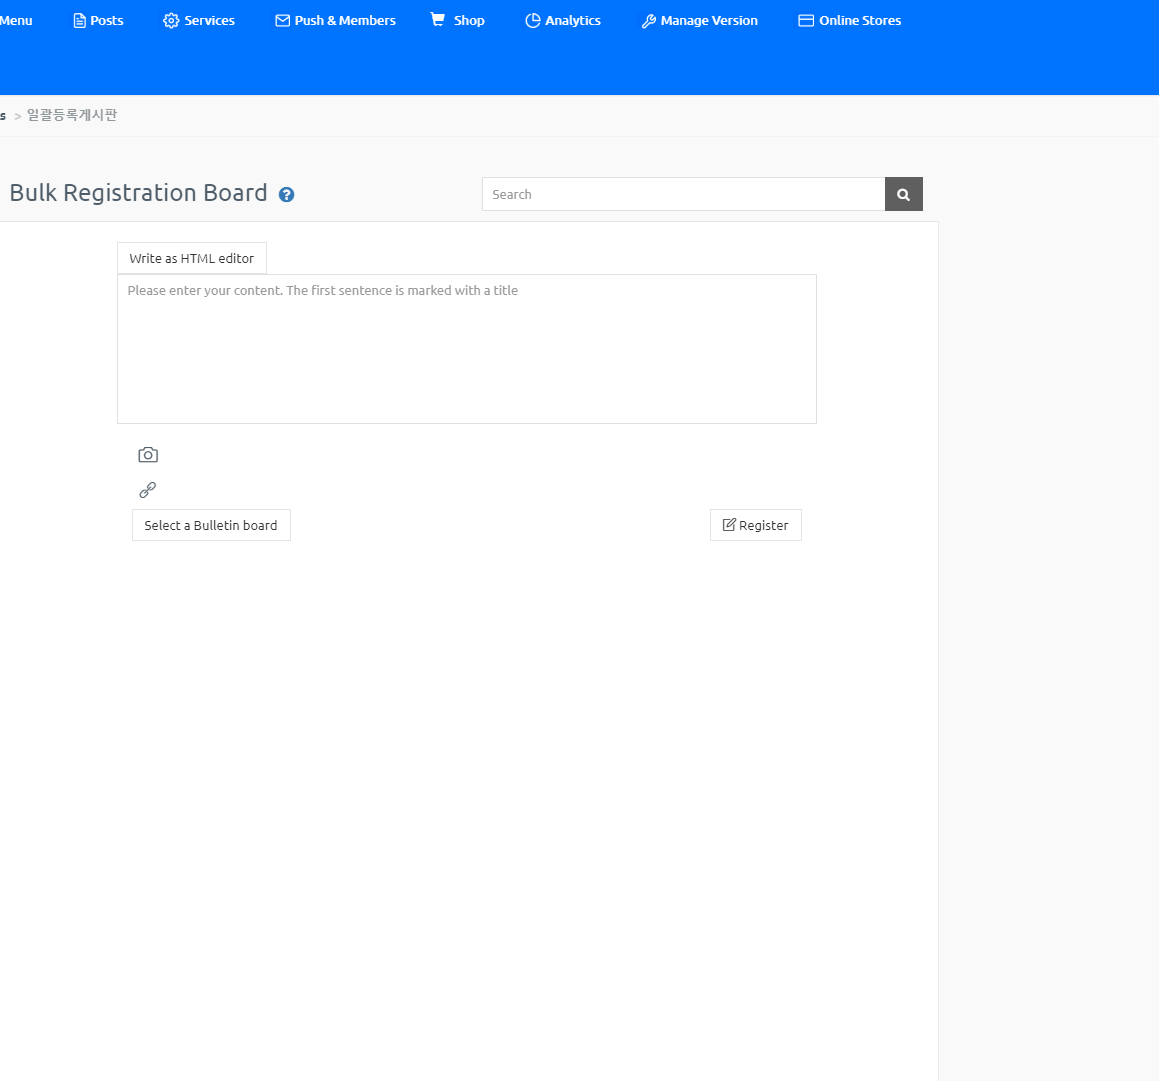Open Manage Version wrench menu

click(x=699, y=20)
